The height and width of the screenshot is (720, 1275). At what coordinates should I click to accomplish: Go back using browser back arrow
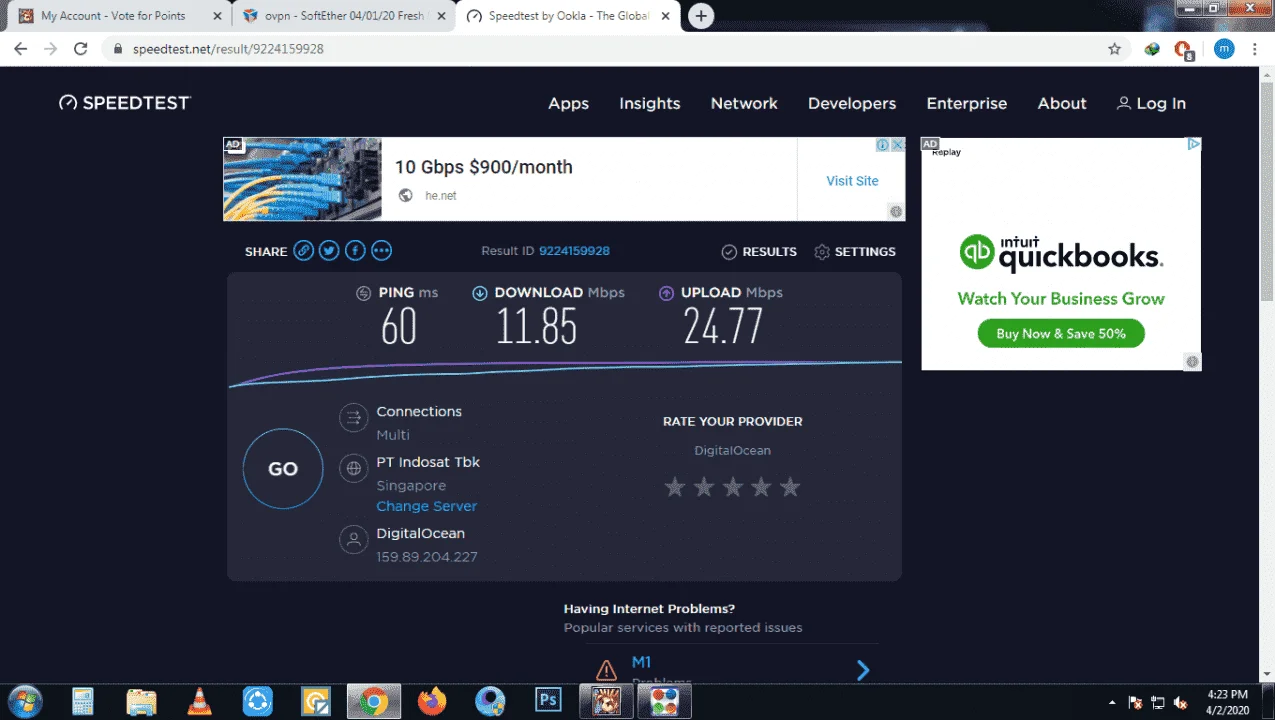click(x=20, y=48)
